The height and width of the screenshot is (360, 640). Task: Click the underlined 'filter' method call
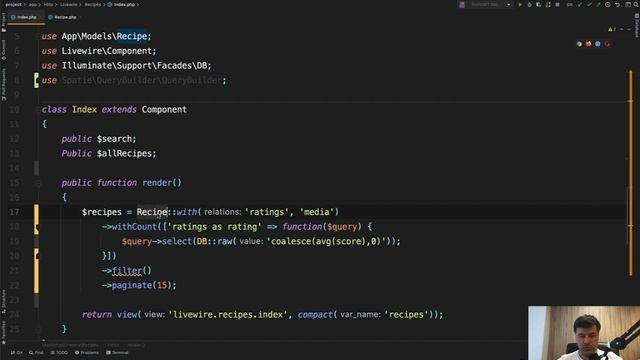click(x=127, y=271)
